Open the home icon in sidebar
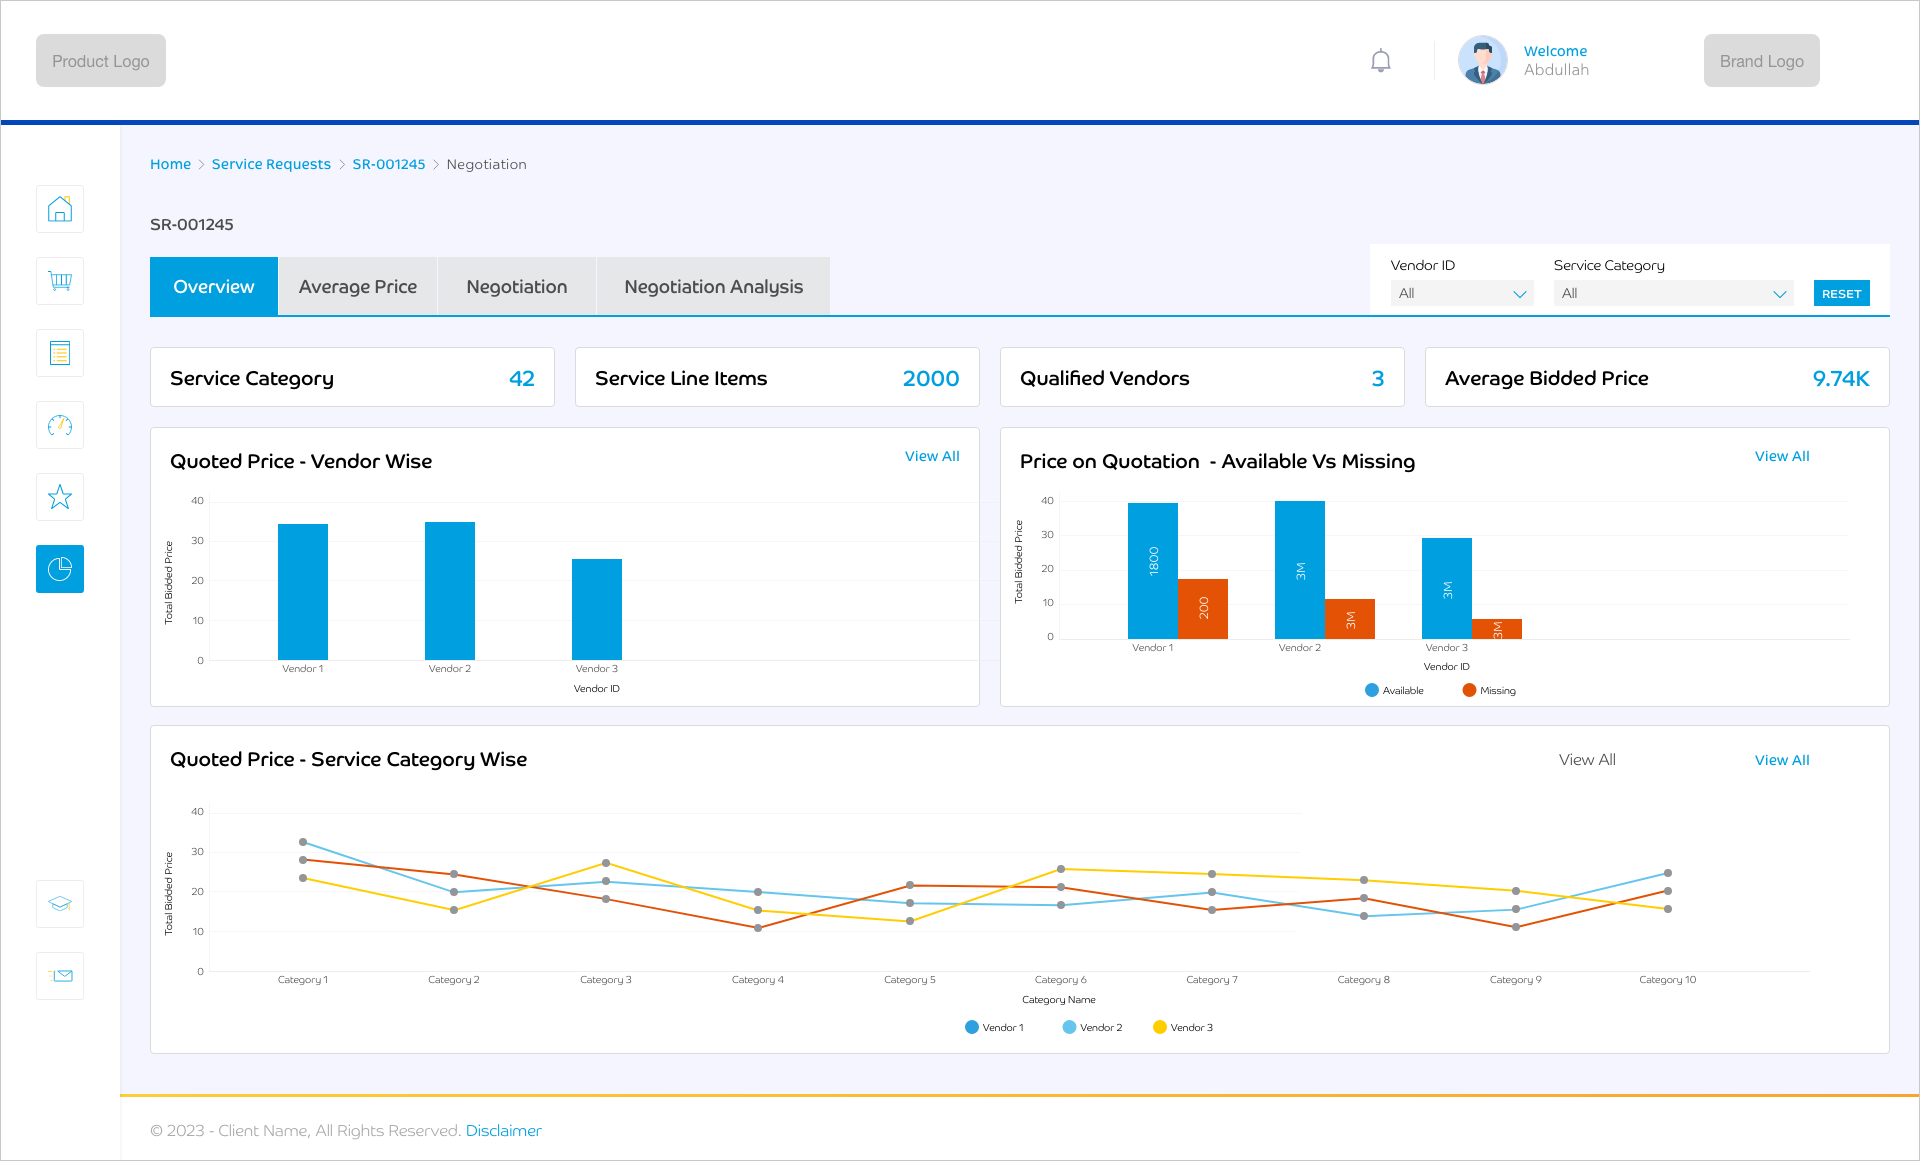This screenshot has width=1920, height=1161. (x=60, y=209)
